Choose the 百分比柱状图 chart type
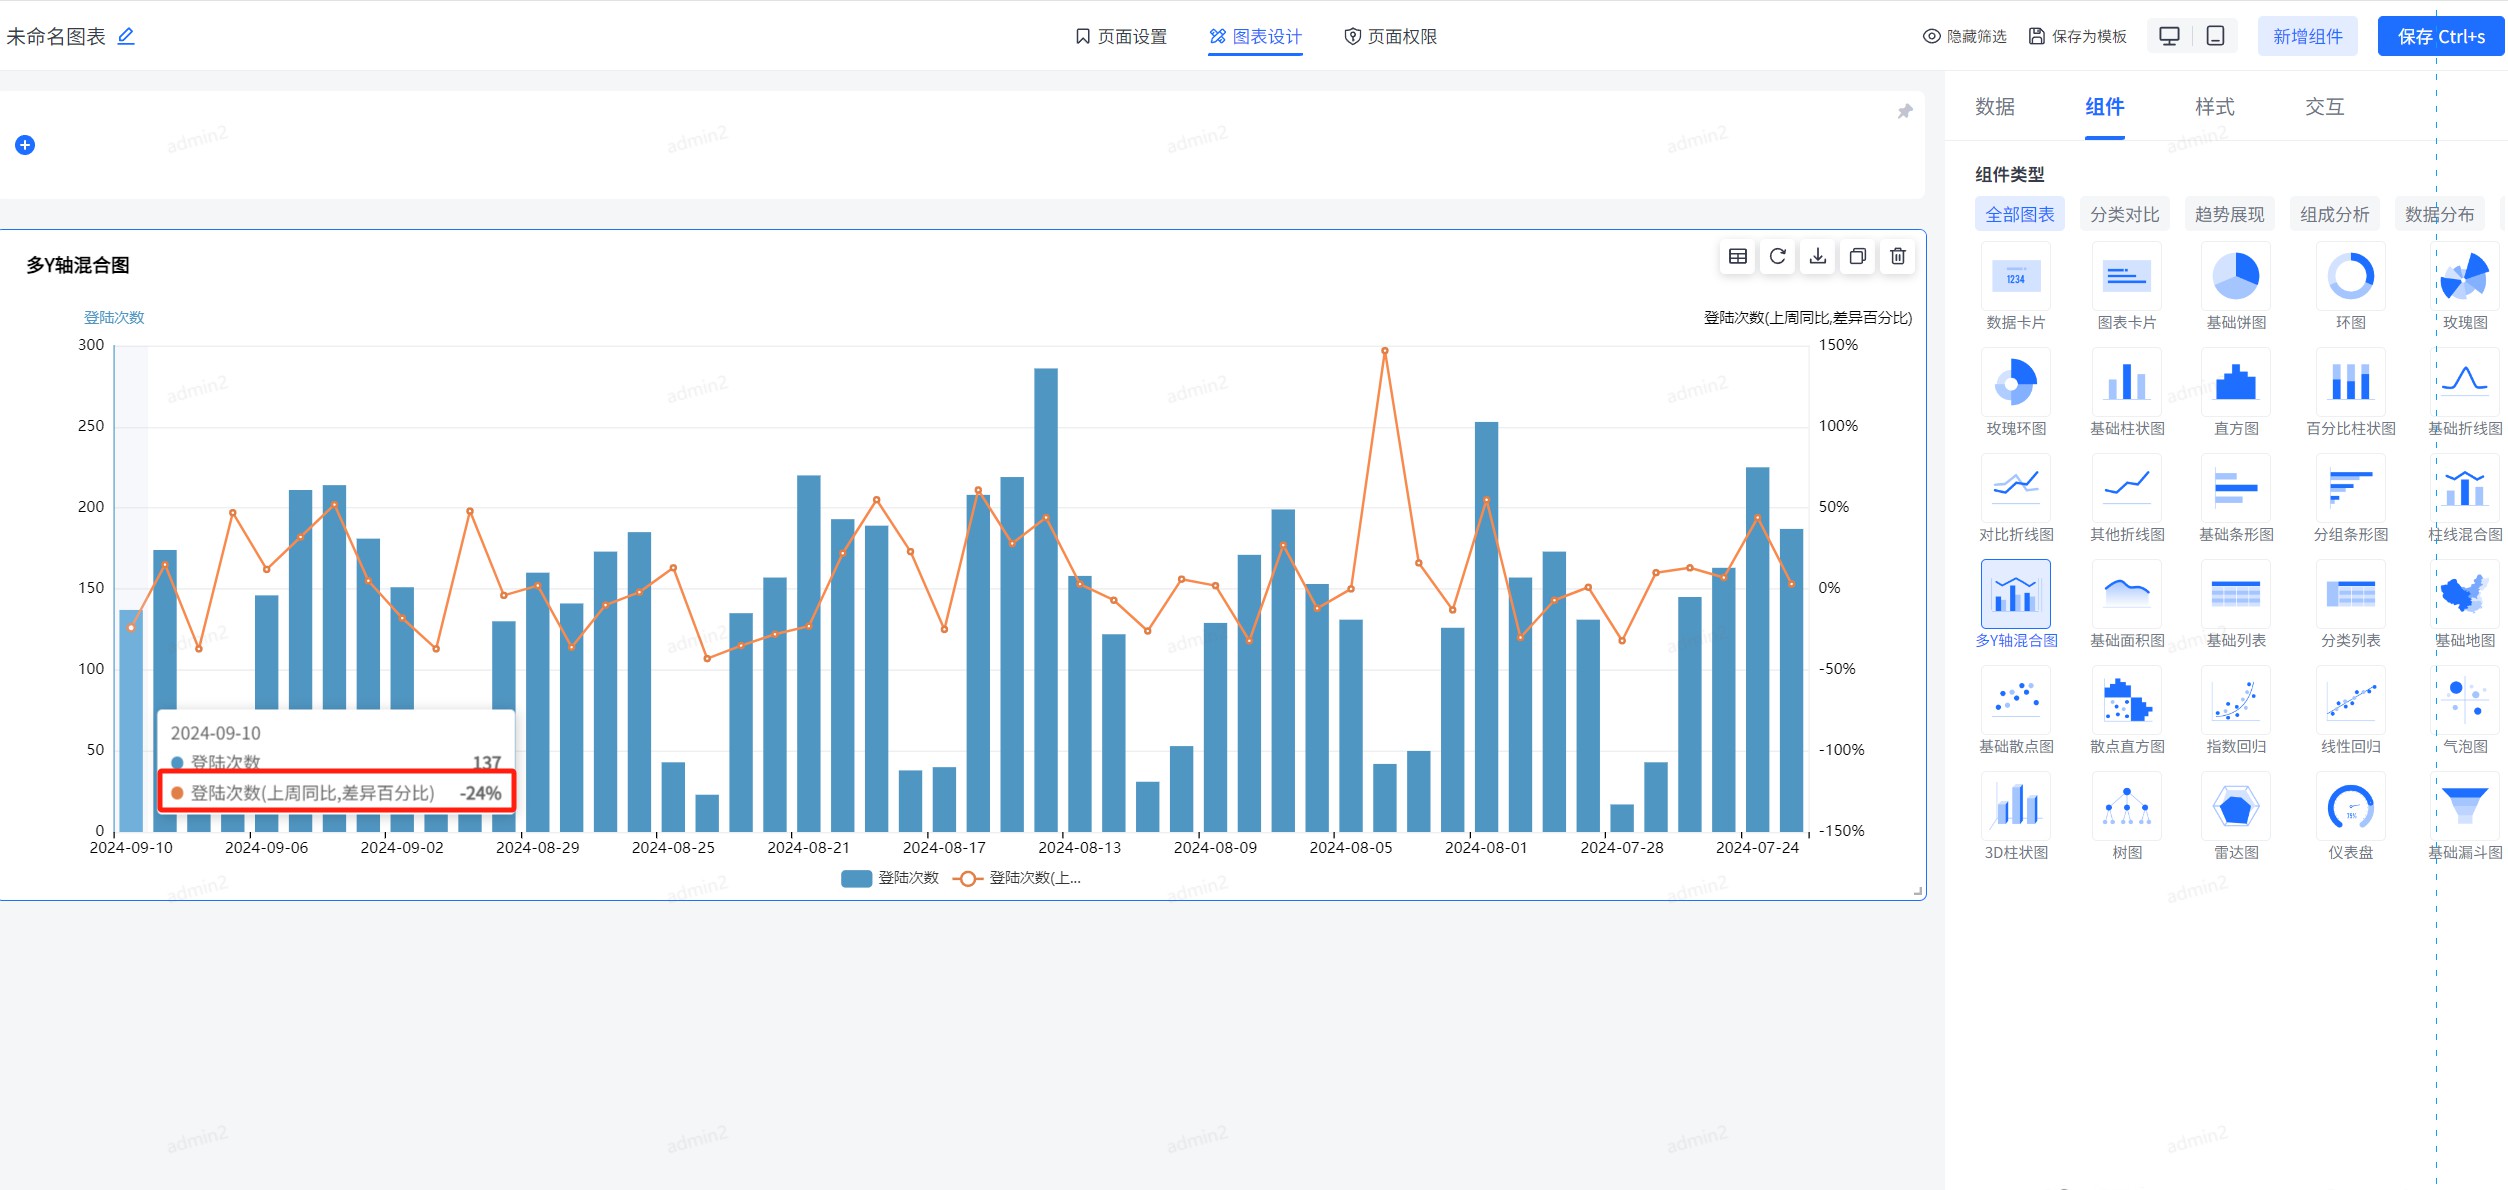Image resolution: width=2508 pixels, height=1190 pixels. (2351, 394)
